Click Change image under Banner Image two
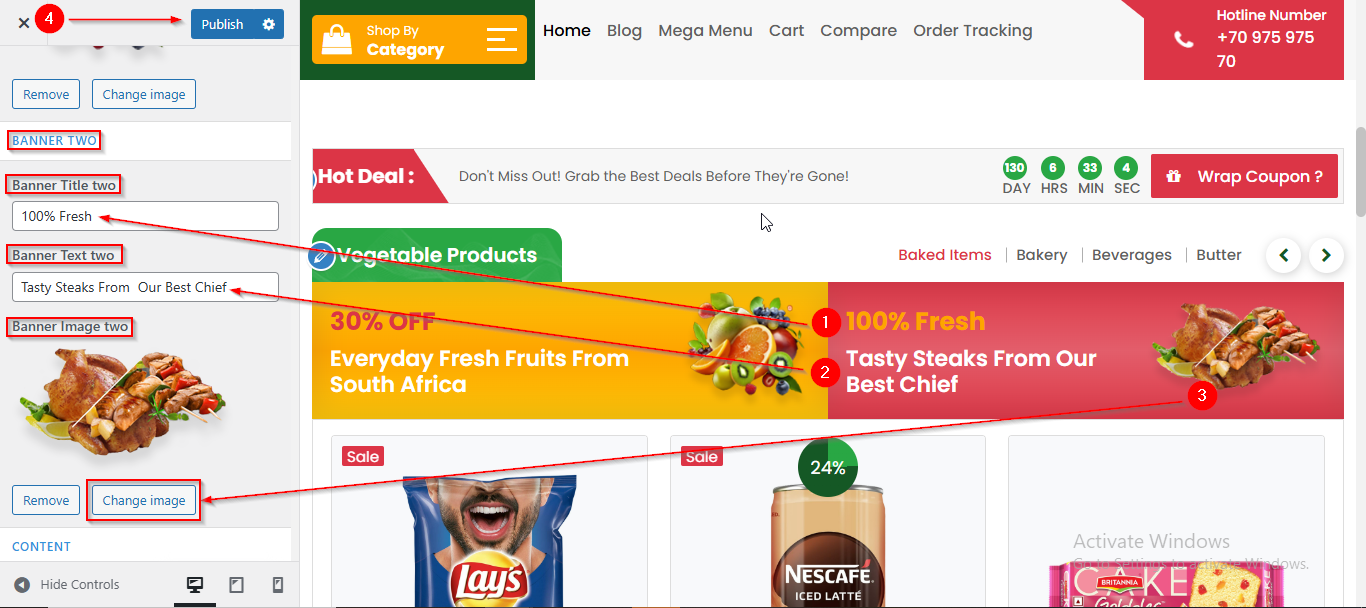1366x608 pixels. pos(144,500)
